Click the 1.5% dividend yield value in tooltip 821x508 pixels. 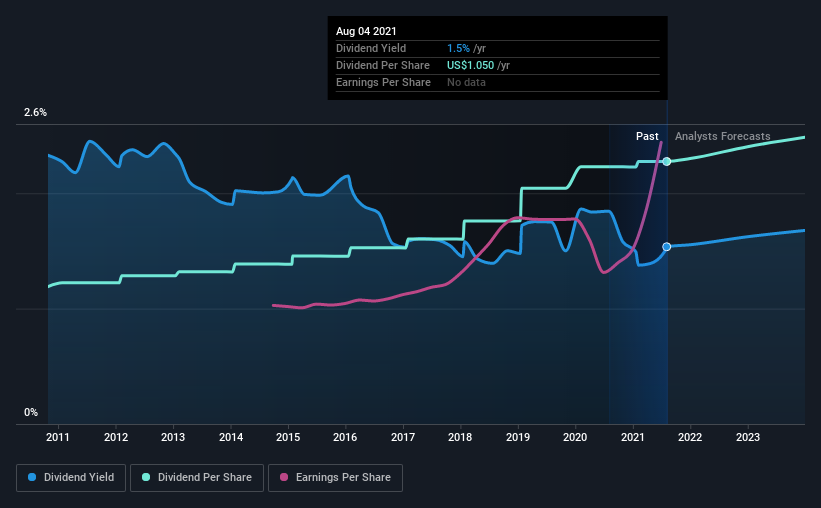[x=458, y=48]
